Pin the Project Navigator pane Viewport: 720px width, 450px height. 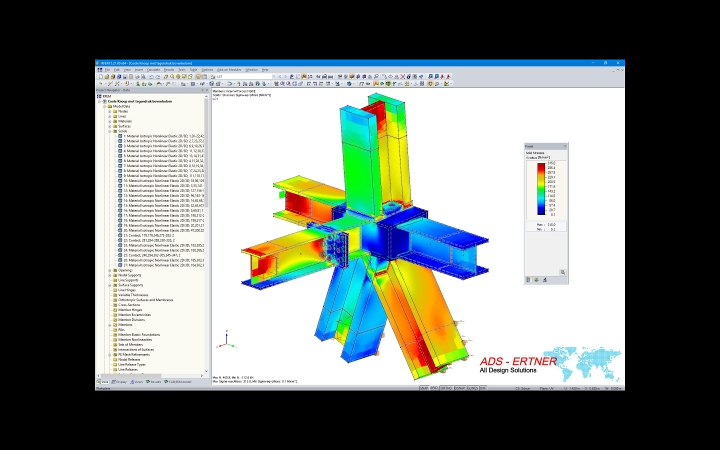(202, 90)
